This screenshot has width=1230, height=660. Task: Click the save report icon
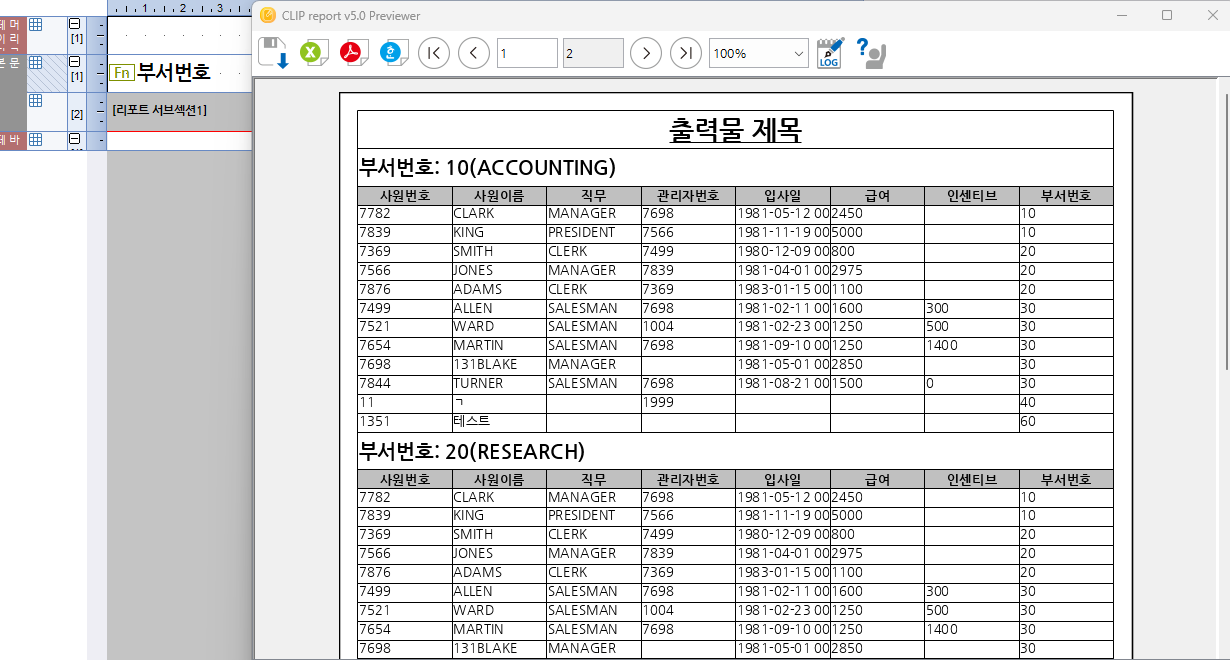(x=273, y=53)
